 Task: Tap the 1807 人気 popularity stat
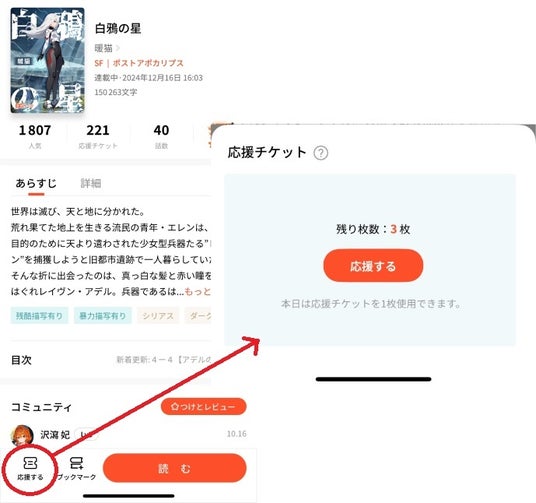click(x=35, y=136)
